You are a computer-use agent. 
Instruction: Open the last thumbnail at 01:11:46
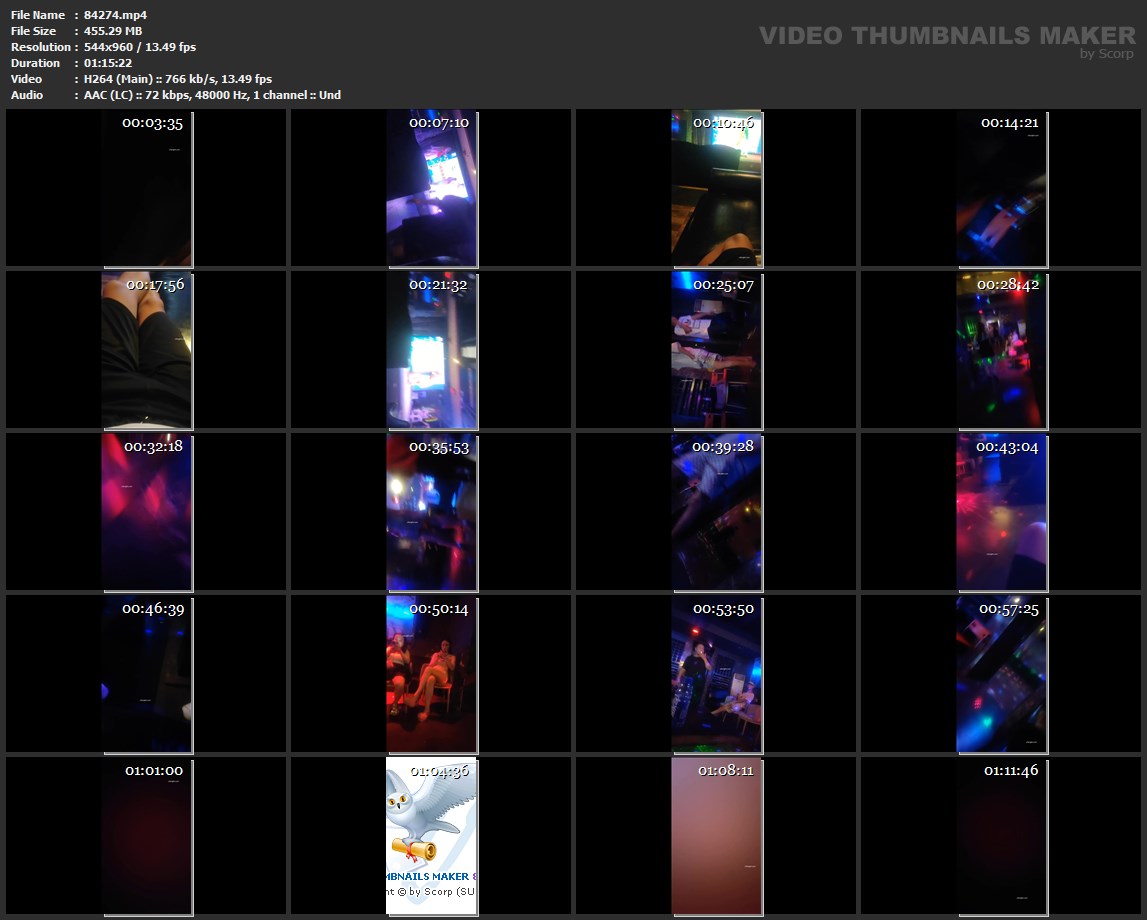[1002, 836]
